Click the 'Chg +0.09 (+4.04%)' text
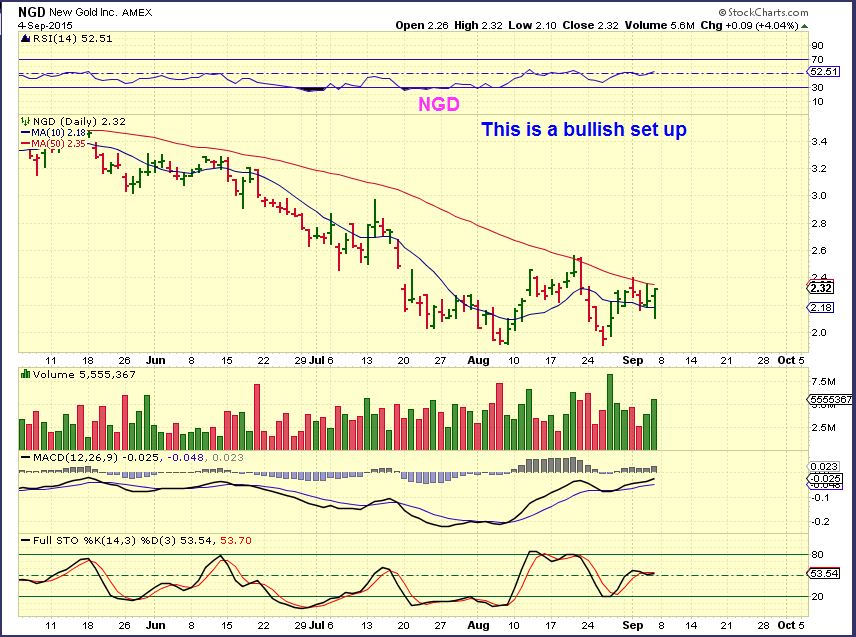The height and width of the screenshot is (637, 856). pyautogui.click(x=750, y=25)
